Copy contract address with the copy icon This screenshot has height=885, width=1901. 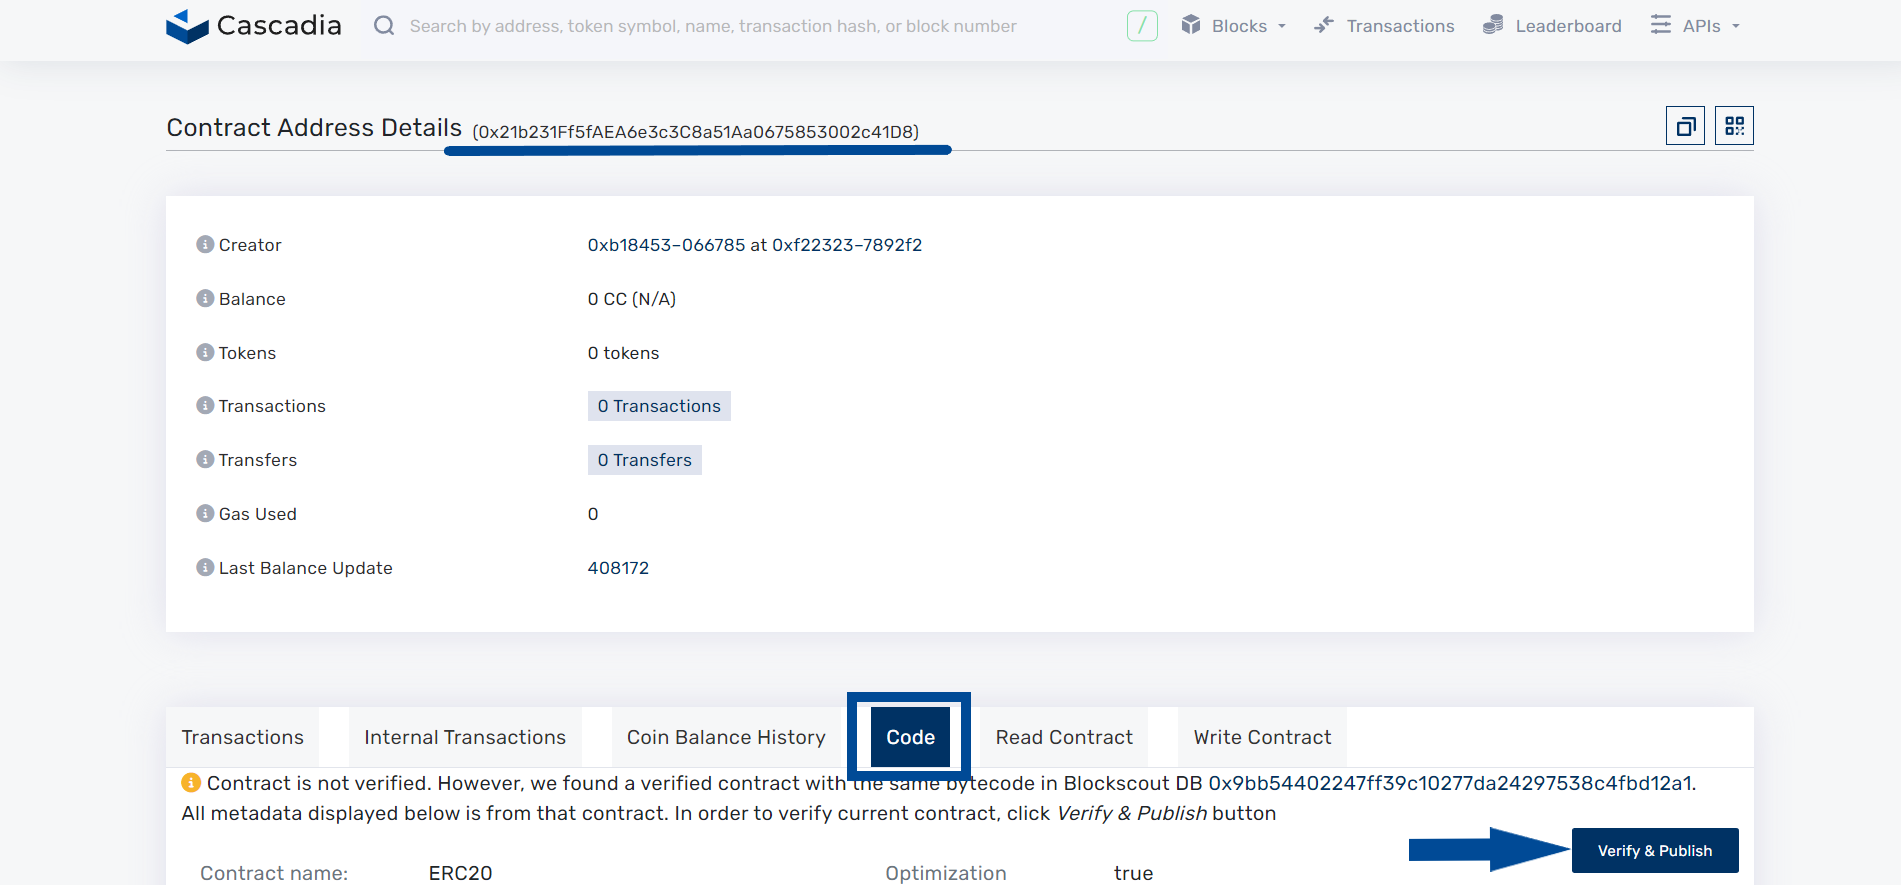pos(1685,126)
